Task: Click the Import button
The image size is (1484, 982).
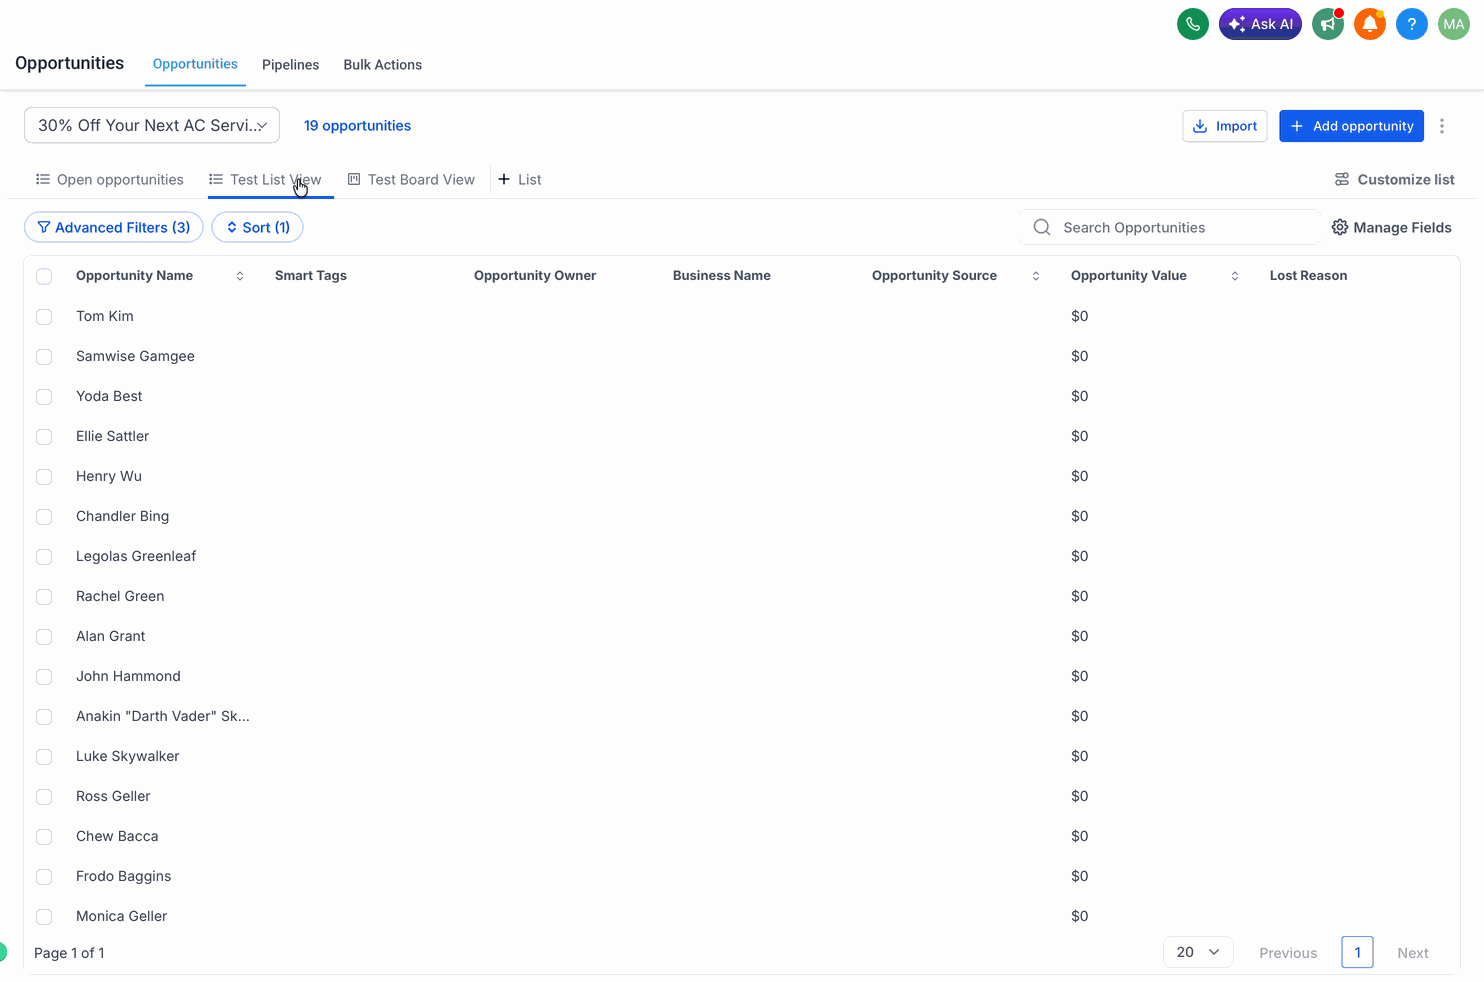Action: [1225, 126]
